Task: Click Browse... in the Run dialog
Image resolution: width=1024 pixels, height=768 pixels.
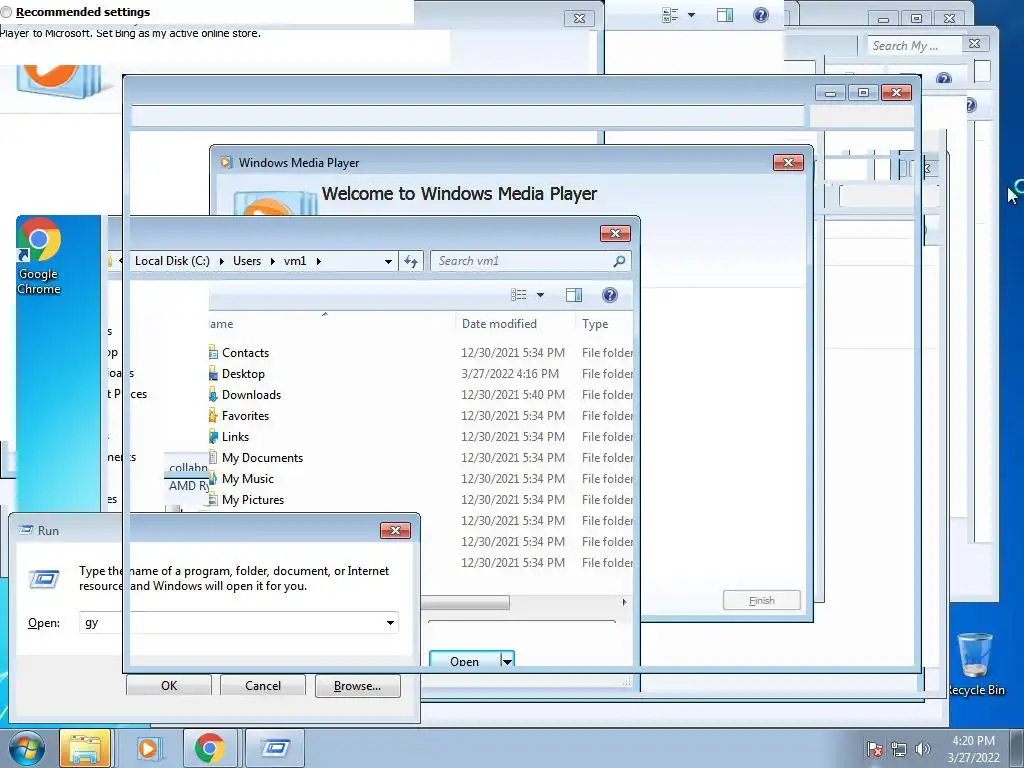Action: (x=357, y=686)
